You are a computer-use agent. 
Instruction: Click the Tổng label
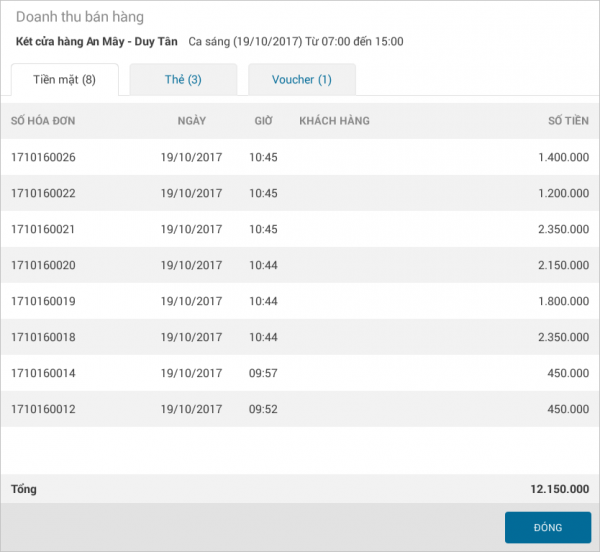click(24, 489)
